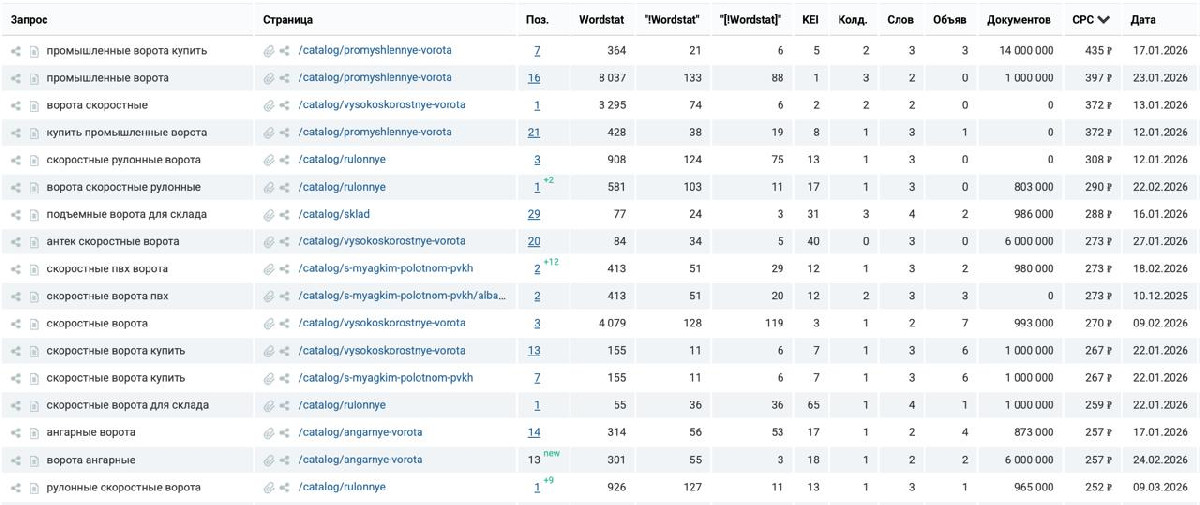Image resolution: width=1200 pixels, height=505 pixels.
Task: Open the /catalog/s-myagkim-polotnom-pvkh/alba... page link
Action: point(402,296)
